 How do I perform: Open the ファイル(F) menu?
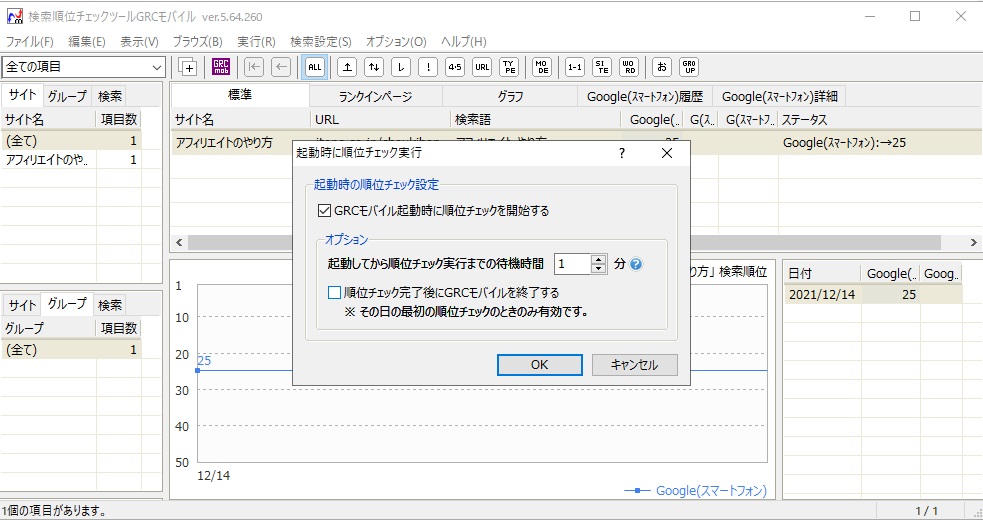29,42
